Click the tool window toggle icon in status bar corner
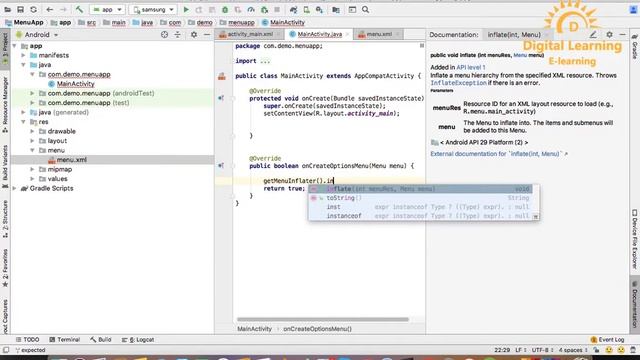 [x=6, y=350]
